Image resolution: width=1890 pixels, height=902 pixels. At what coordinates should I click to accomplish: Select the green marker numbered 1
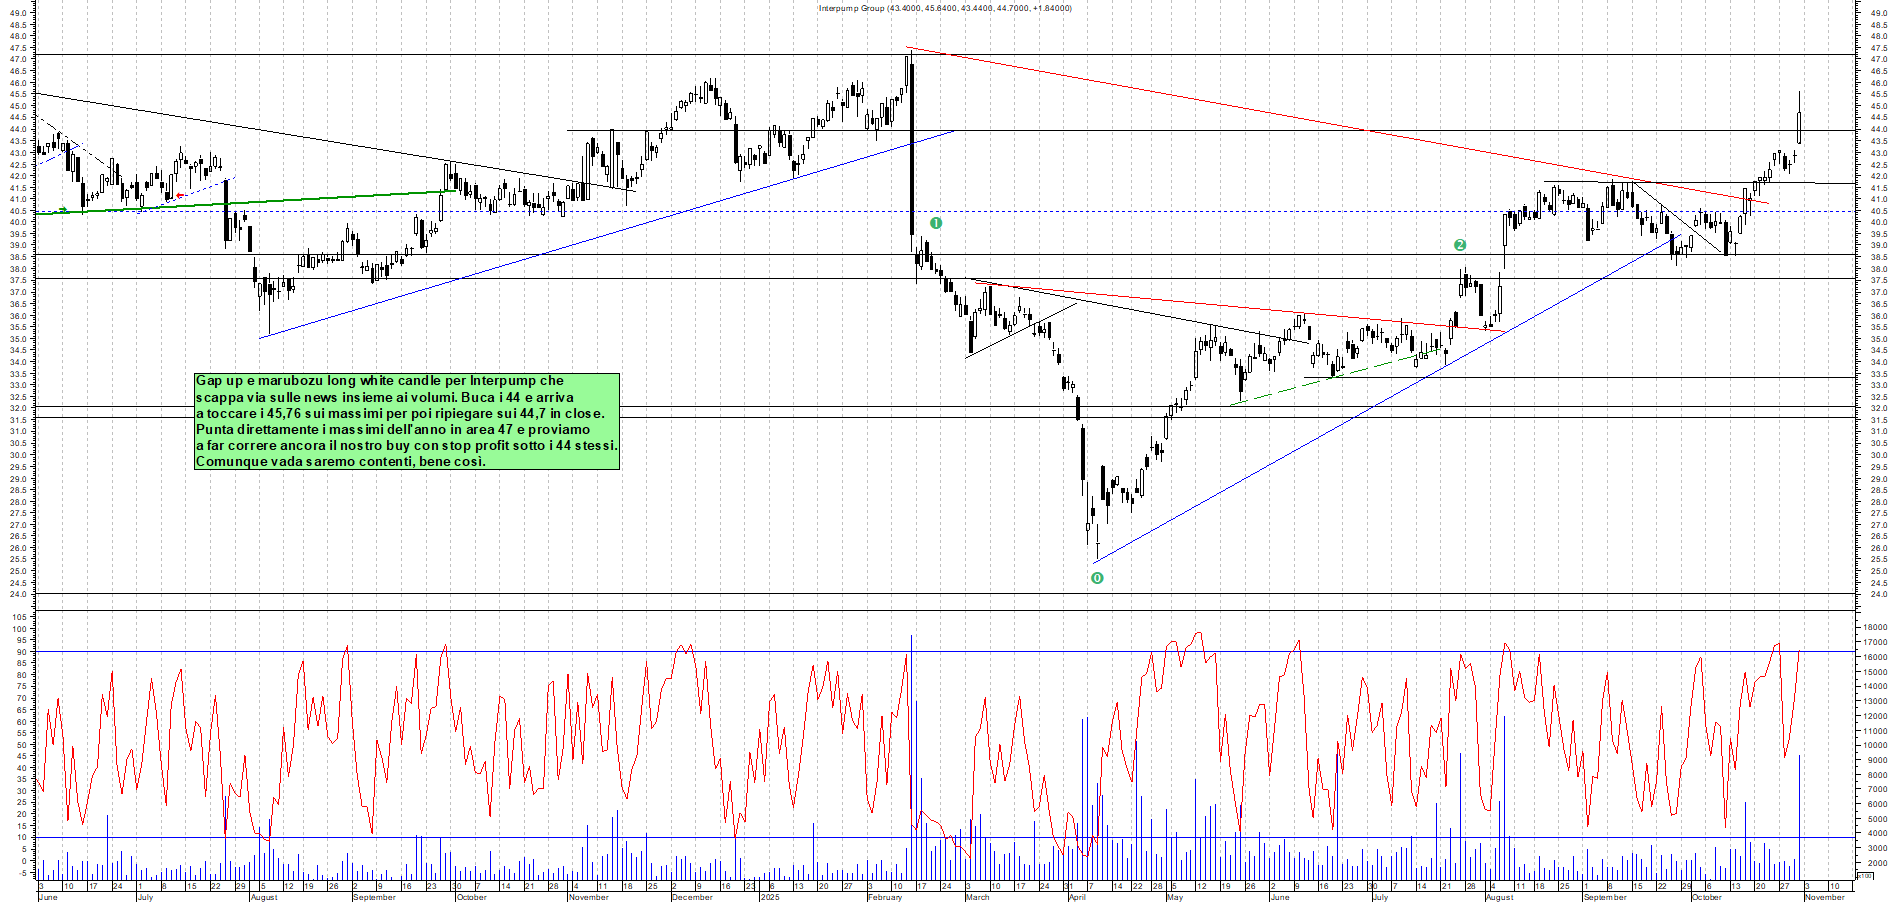(937, 224)
